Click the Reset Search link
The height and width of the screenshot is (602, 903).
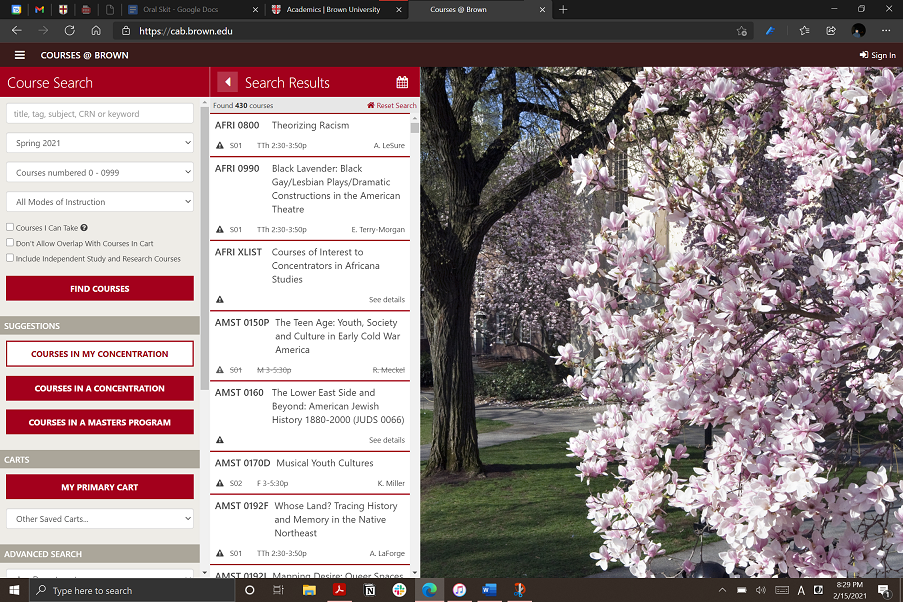pyautogui.click(x=392, y=105)
